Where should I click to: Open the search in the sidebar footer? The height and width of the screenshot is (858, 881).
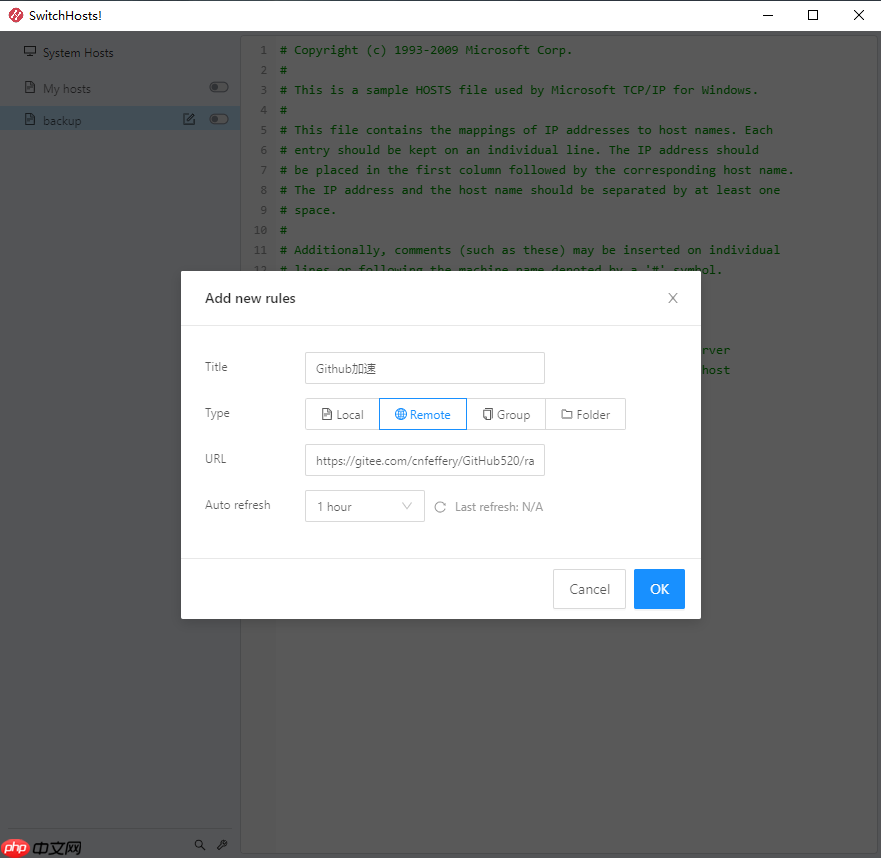click(x=200, y=845)
